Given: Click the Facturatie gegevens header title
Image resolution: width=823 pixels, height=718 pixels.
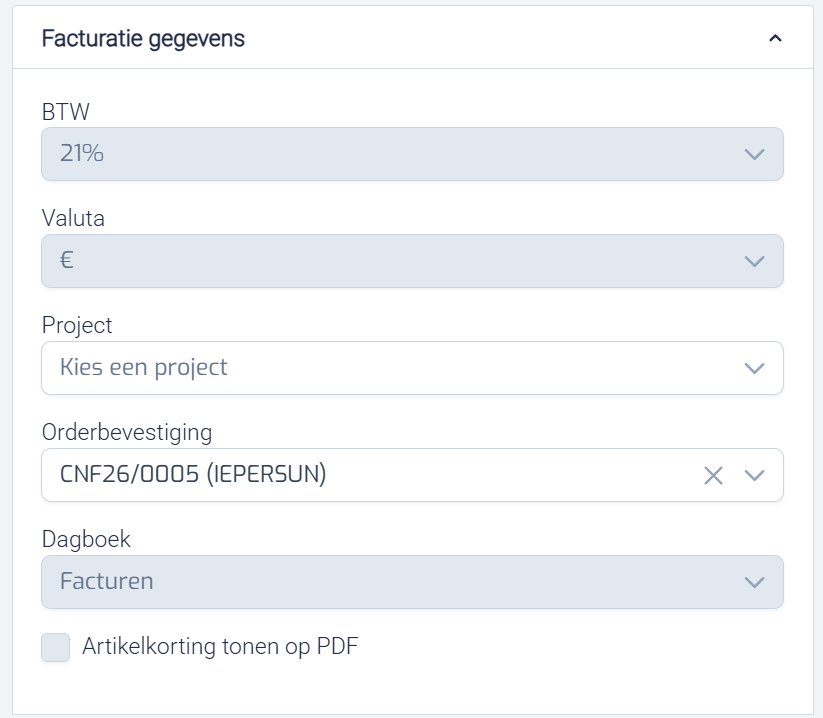Looking at the screenshot, I should pos(143,38).
